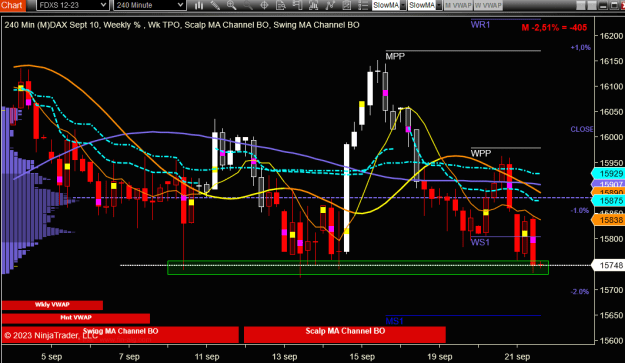Select the drawing tools pencil icon
625x363 pixels.
(215, 5)
